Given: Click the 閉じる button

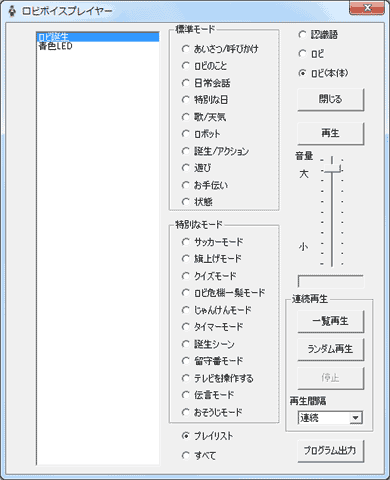Looking at the screenshot, I should [330, 99].
